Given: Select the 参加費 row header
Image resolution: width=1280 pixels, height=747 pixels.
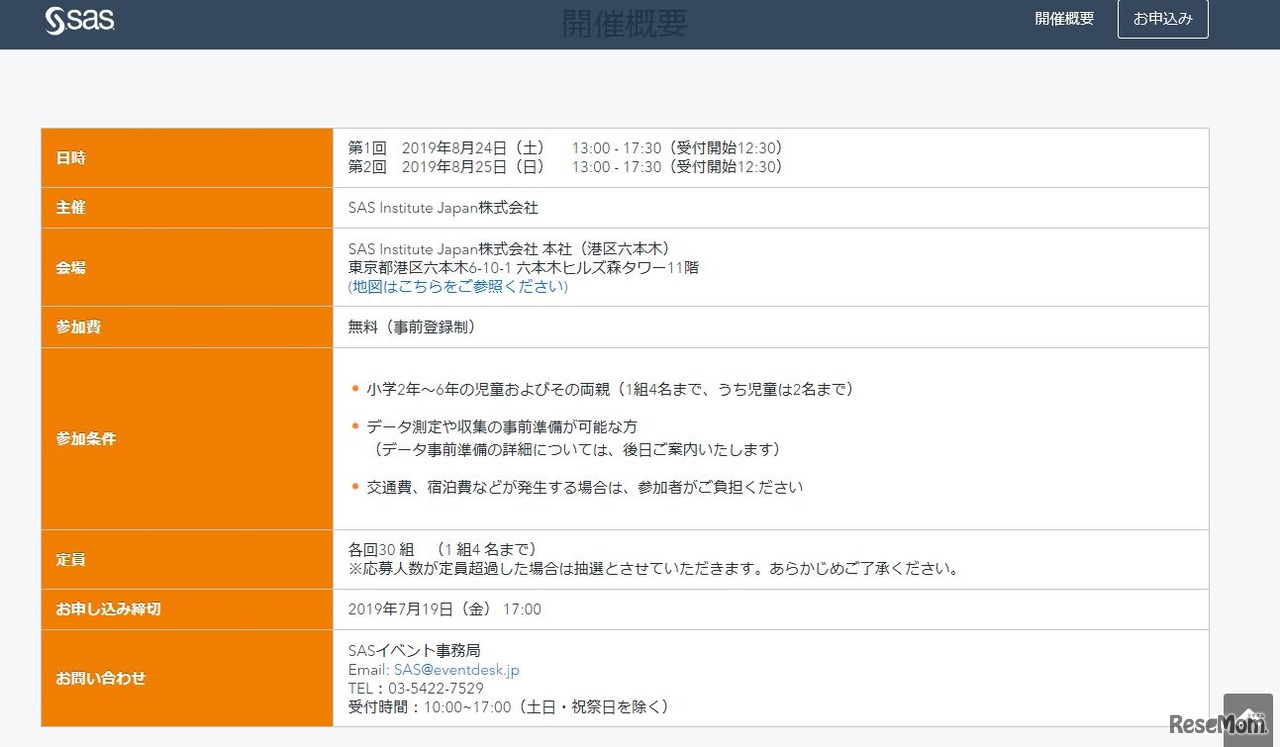Looking at the screenshot, I should click(77, 327).
